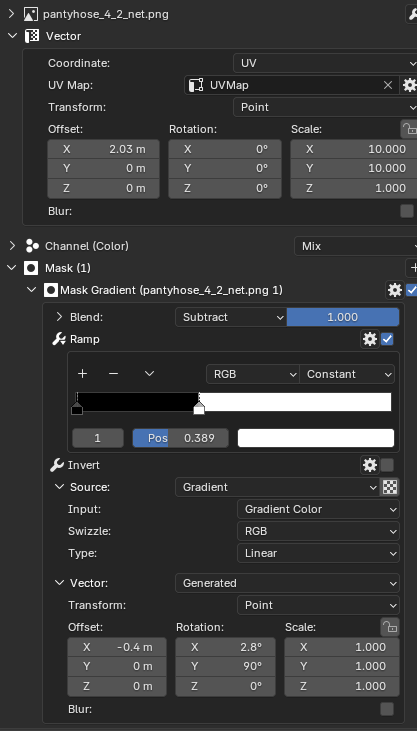
Task: Click the upper Scale X 10.000 field
Action: tap(354, 149)
